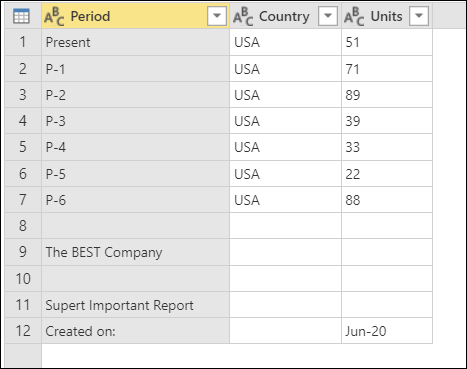Click the Units value 71
This screenshot has height=369, width=467.
387,69
